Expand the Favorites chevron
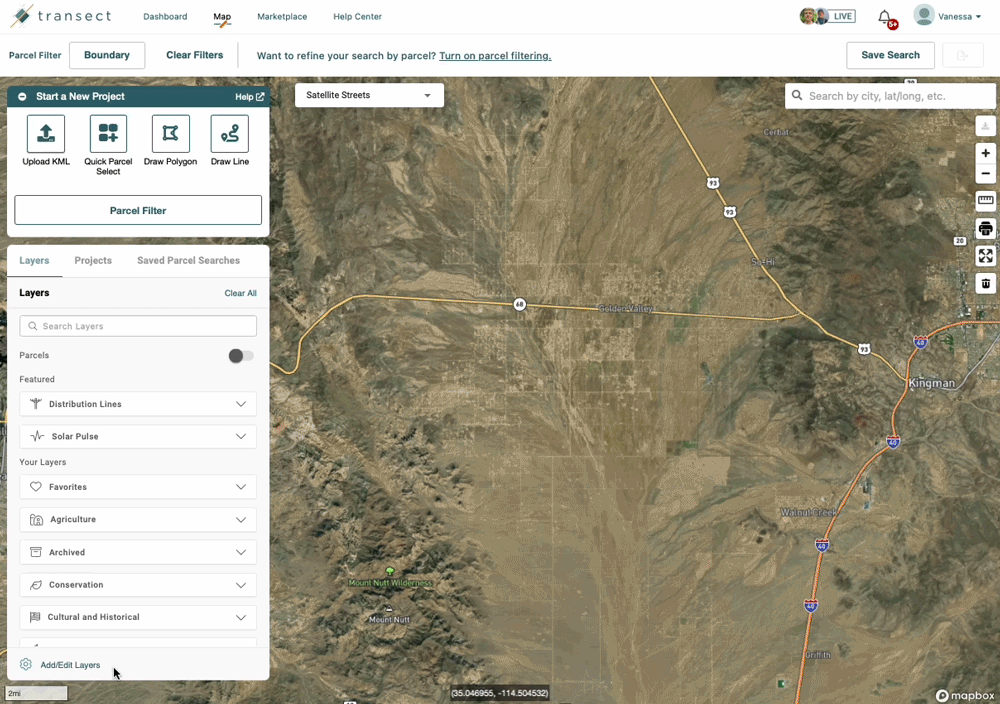 tap(241, 487)
